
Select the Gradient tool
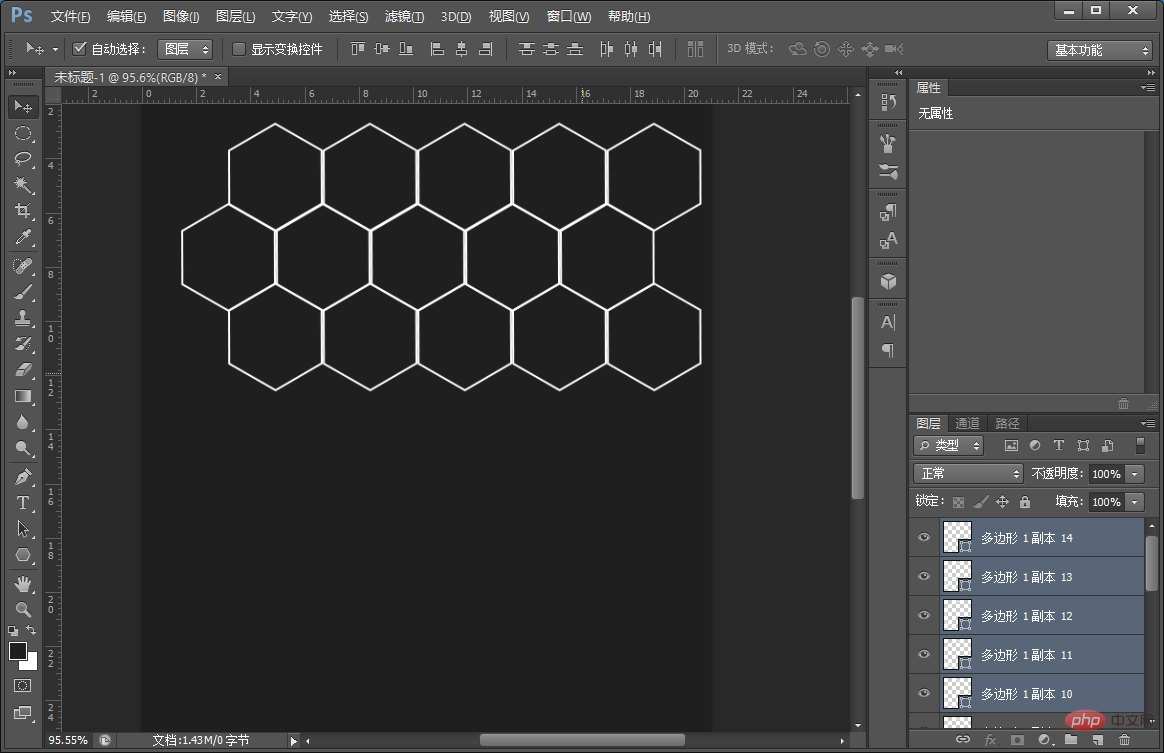pos(23,396)
